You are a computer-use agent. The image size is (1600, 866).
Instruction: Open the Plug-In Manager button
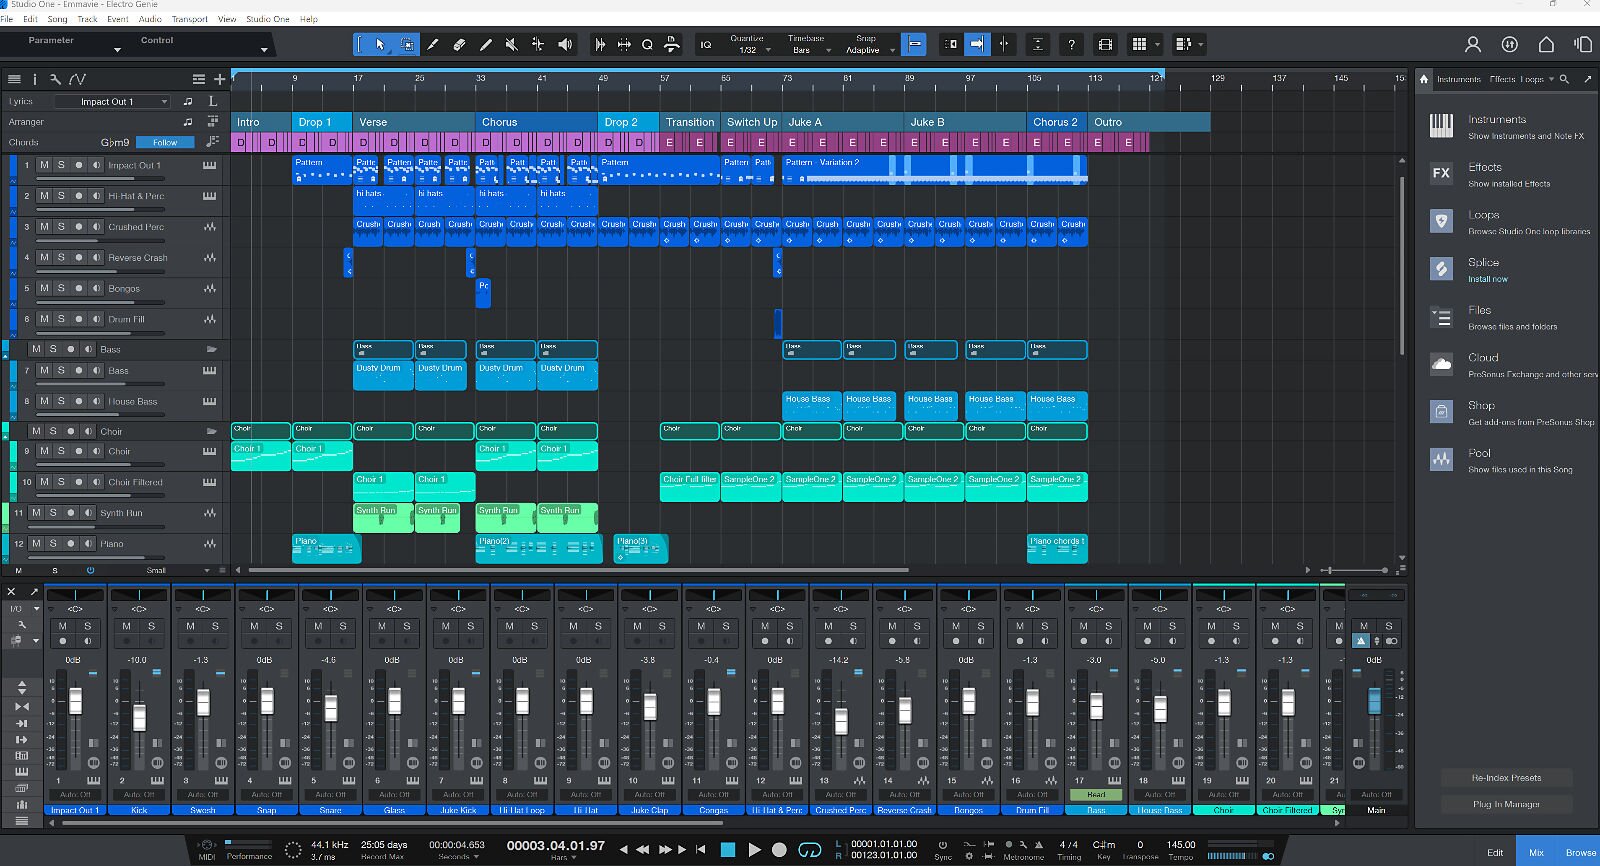coord(1506,804)
